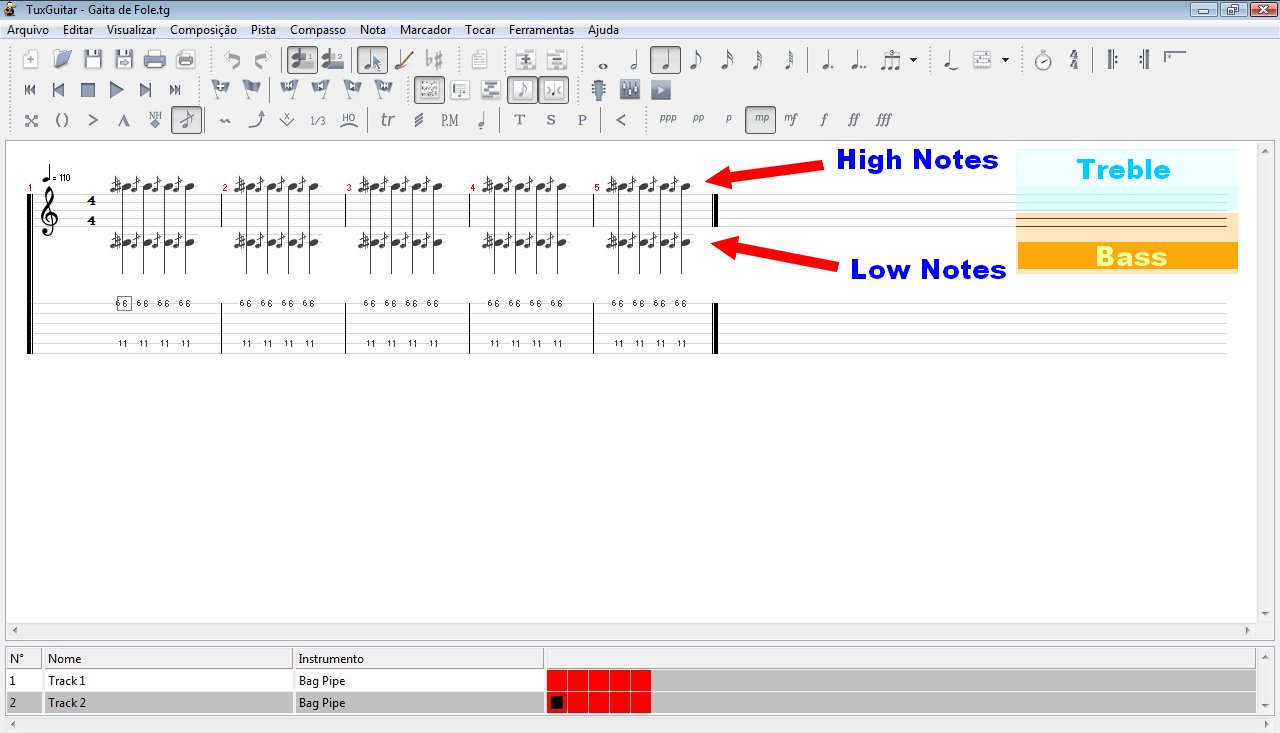Click the boxed 66 tablature note
The image size is (1280, 733).
coord(124,303)
